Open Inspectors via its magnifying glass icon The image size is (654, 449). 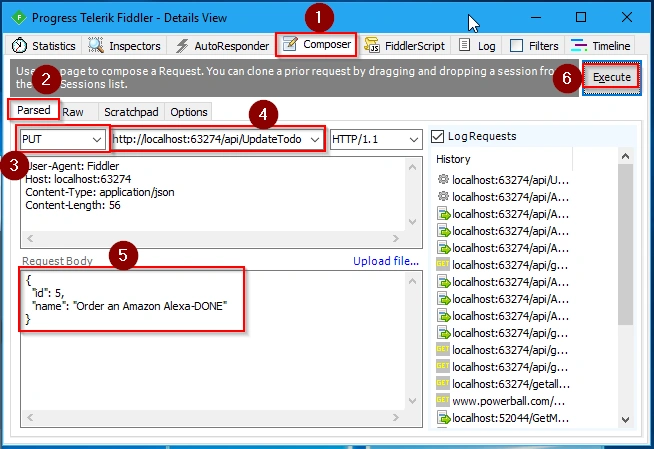tap(96, 45)
